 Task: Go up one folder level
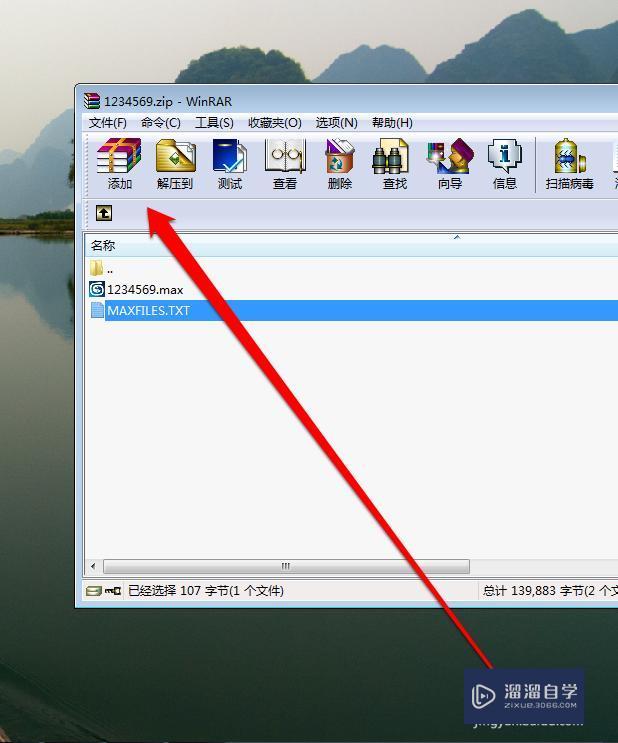[104, 213]
